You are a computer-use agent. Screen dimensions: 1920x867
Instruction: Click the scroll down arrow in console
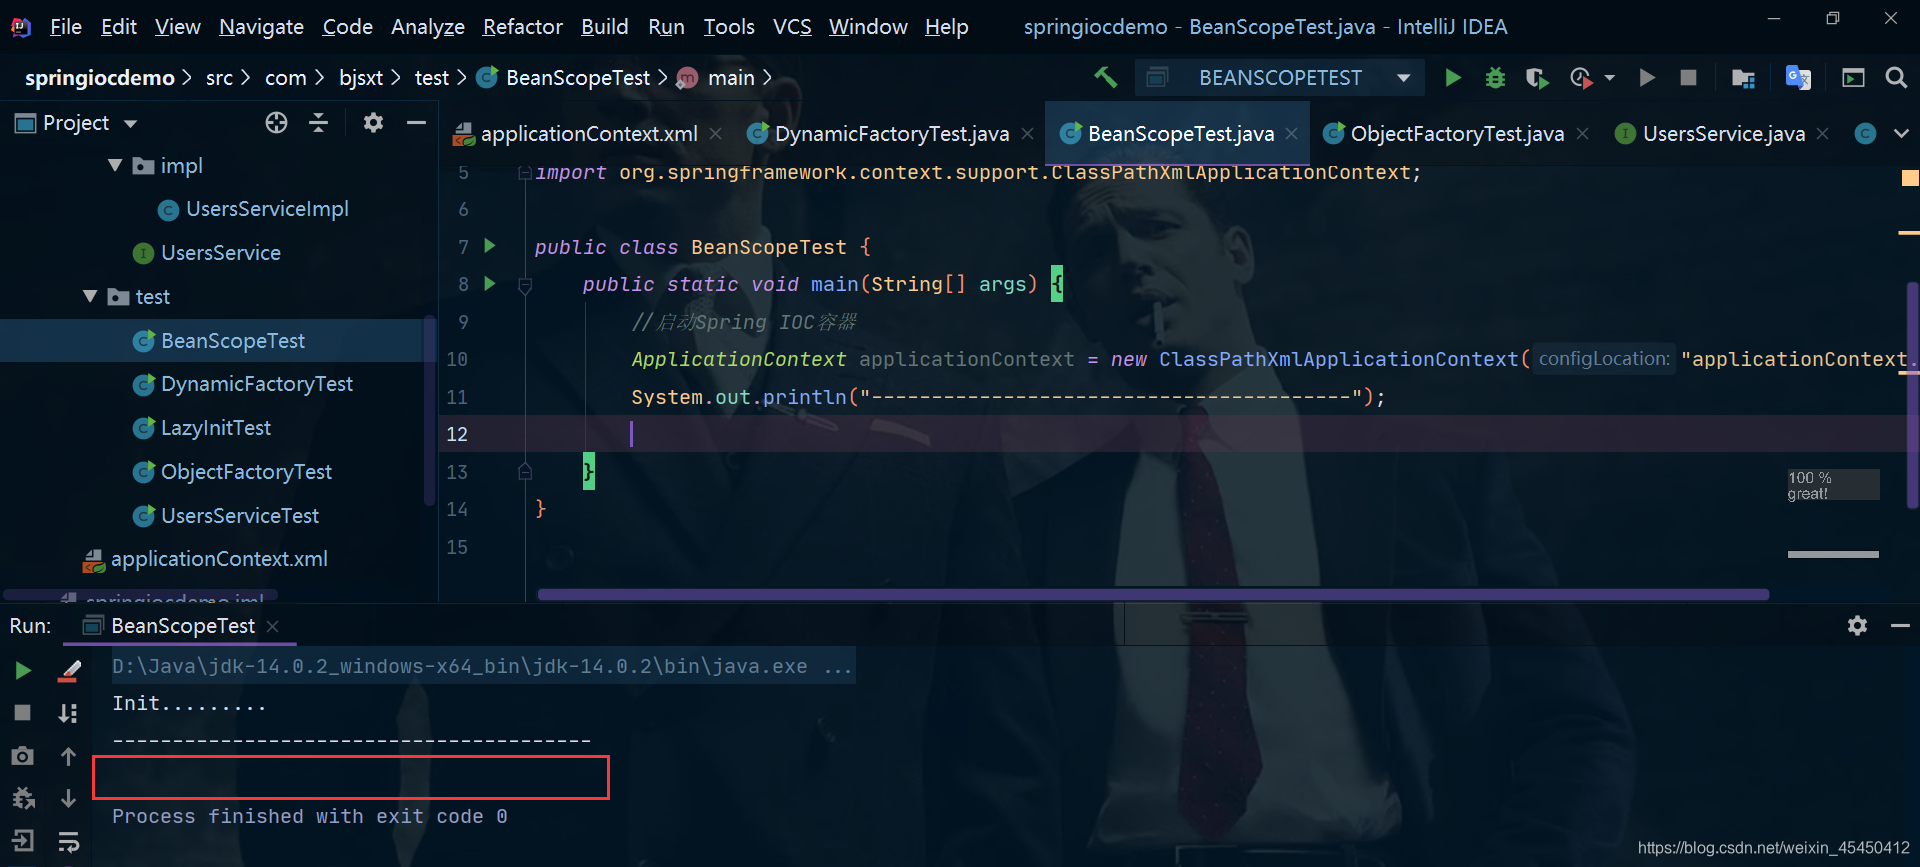(68, 798)
